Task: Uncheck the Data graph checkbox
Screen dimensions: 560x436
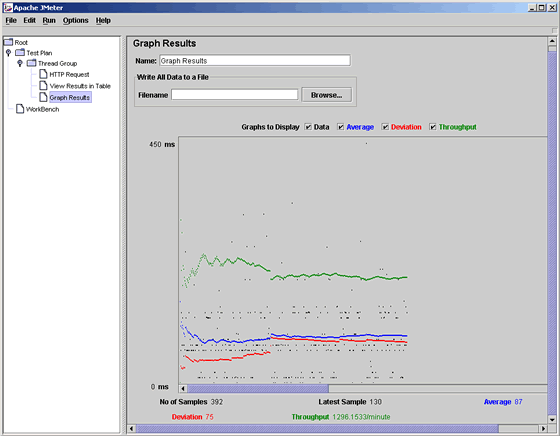Action: coord(308,127)
